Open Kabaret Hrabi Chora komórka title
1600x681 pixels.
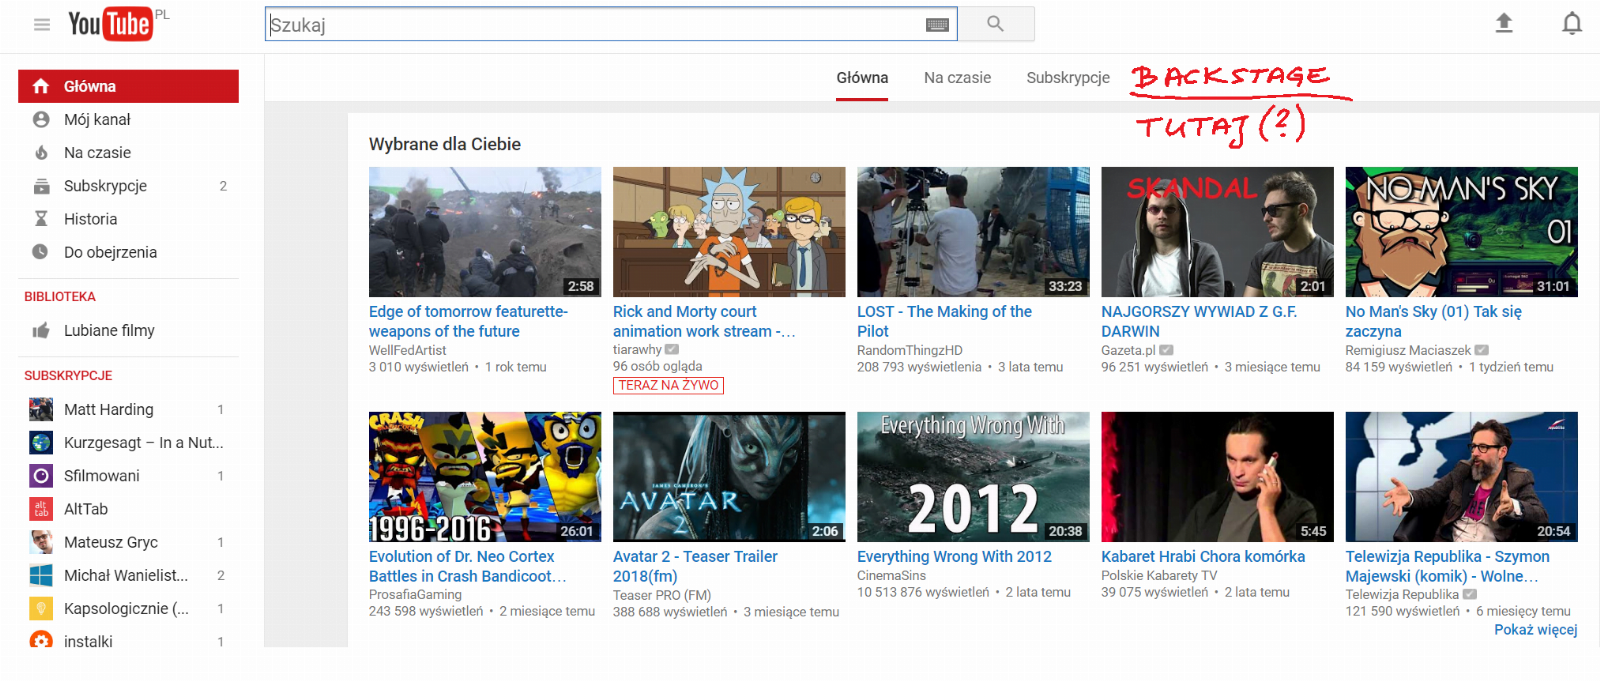(x=1203, y=557)
